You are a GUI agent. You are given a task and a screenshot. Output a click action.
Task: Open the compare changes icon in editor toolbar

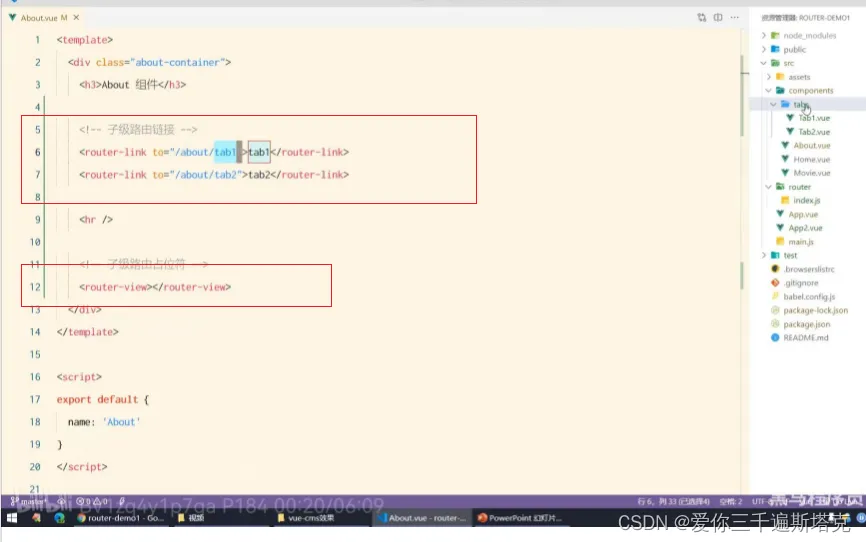point(701,17)
